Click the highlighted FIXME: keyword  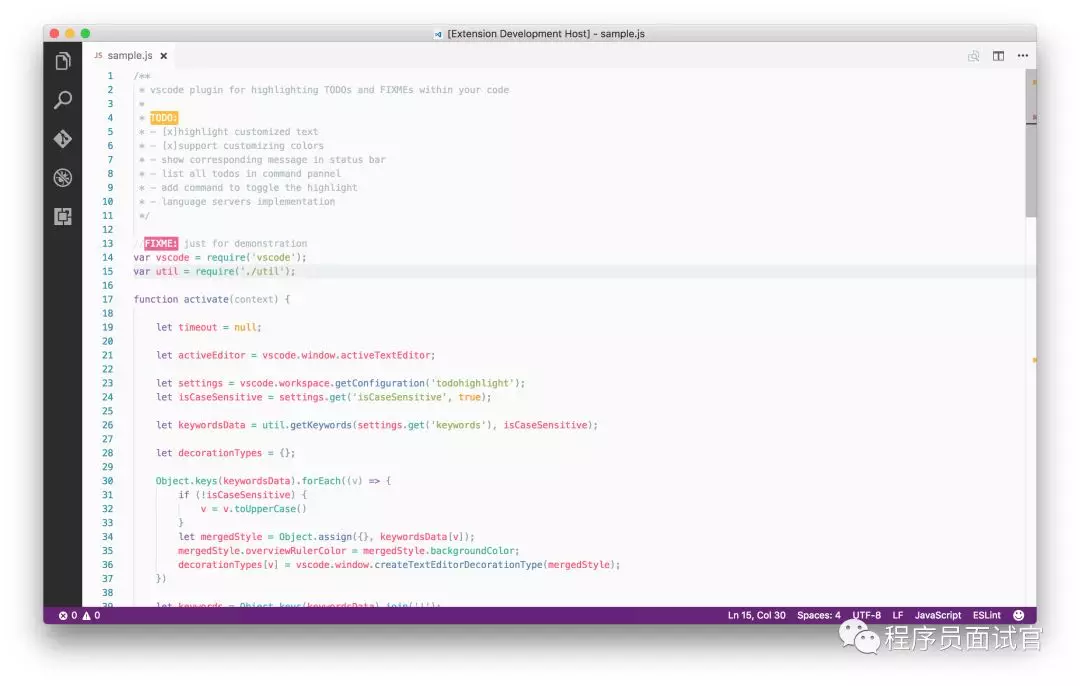(160, 243)
